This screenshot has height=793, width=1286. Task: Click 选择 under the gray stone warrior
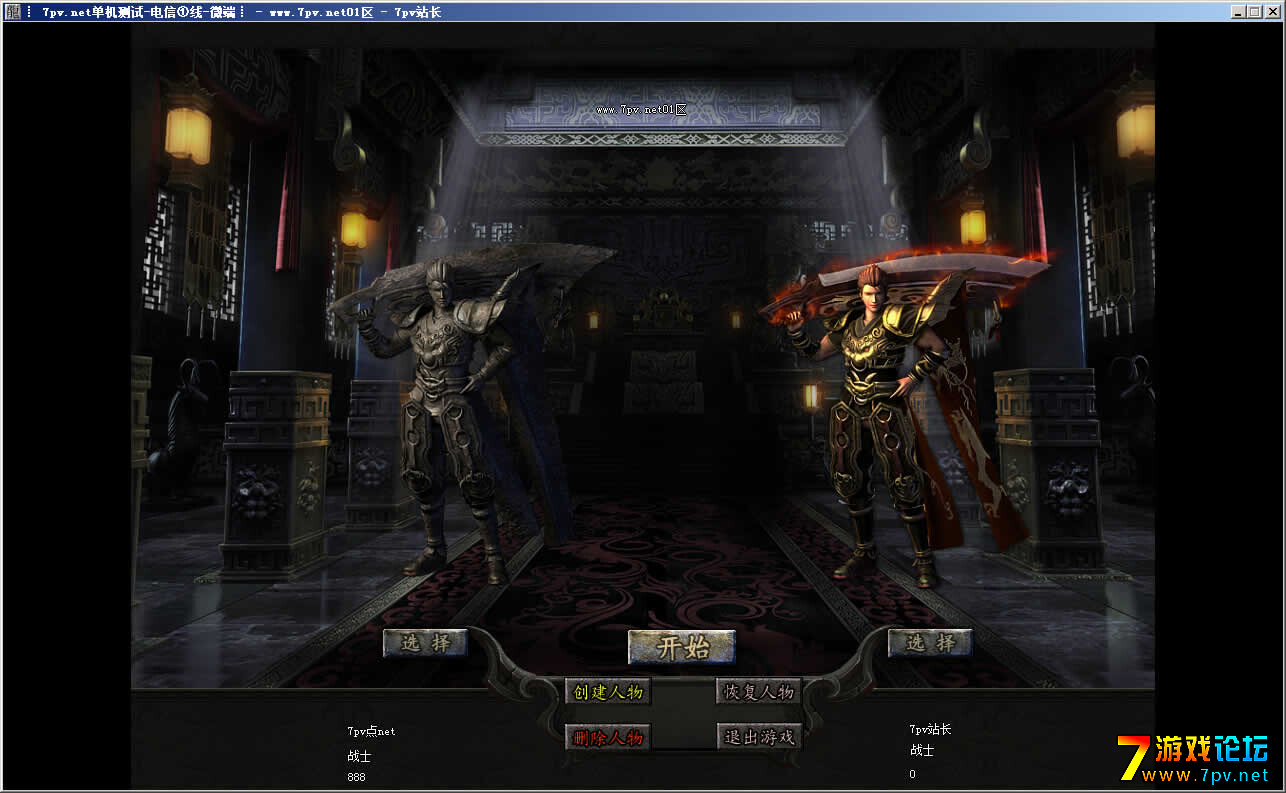(x=425, y=643)
